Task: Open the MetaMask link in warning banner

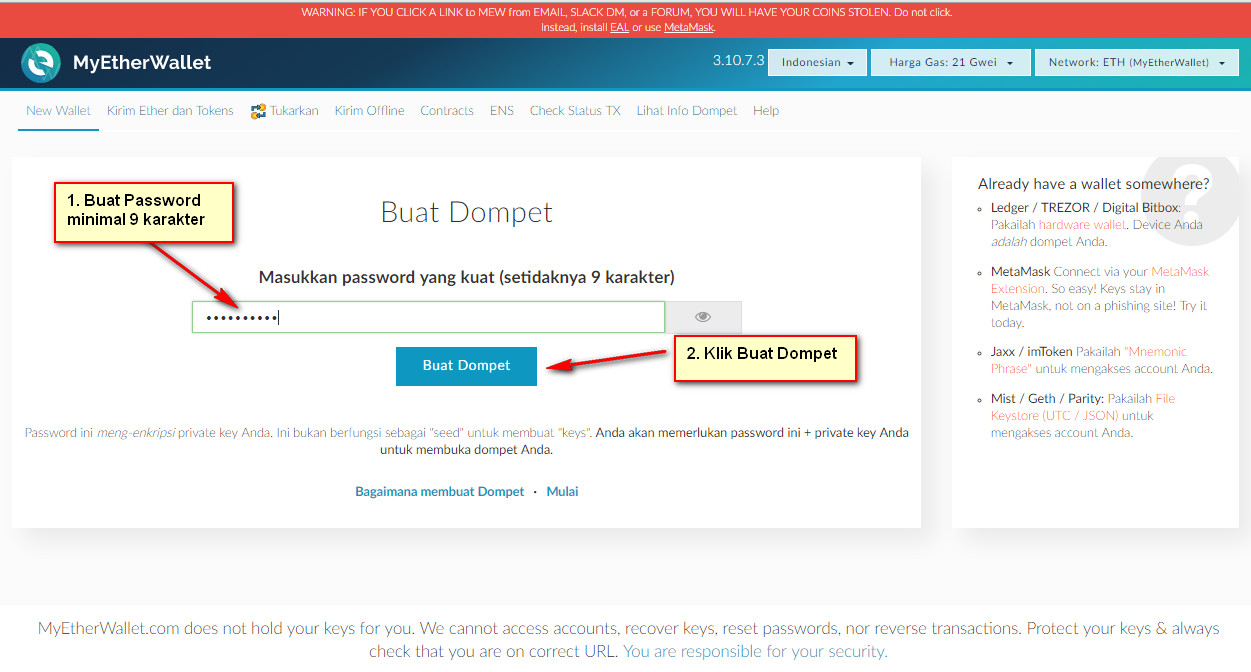Action: pyautogui.click(x=689, y=28)
